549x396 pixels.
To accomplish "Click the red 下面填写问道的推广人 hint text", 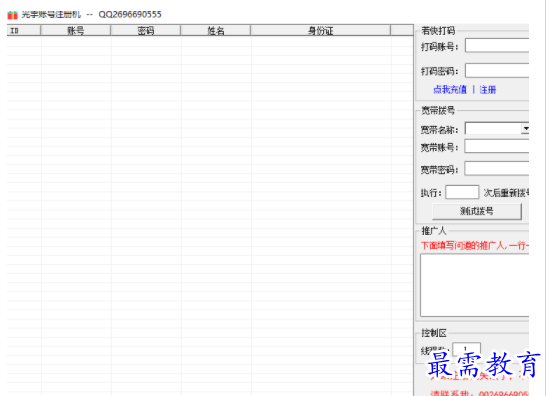I will [474, 245].
